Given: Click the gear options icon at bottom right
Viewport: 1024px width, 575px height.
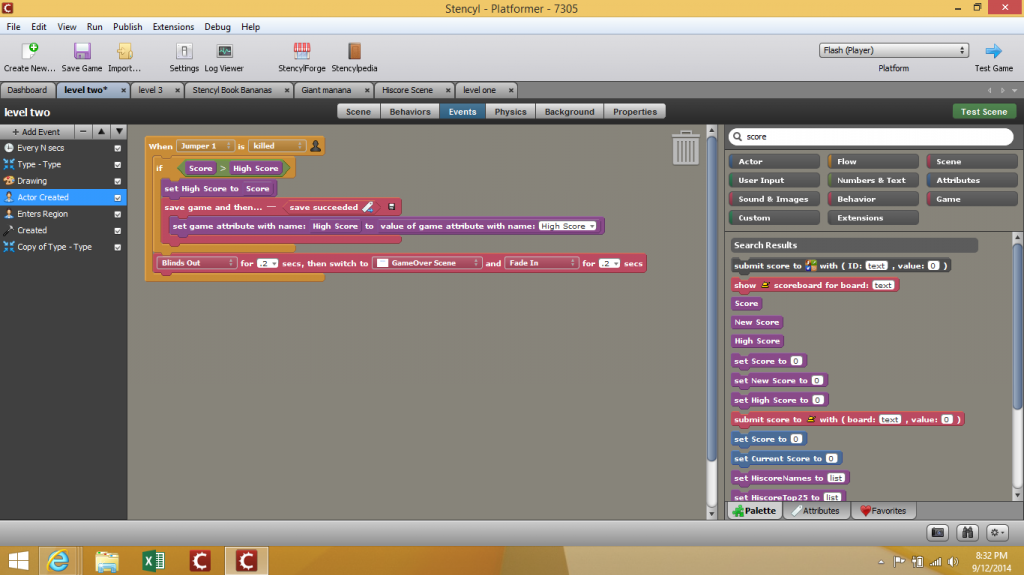Looking at the screenshot, I should 997,533.
